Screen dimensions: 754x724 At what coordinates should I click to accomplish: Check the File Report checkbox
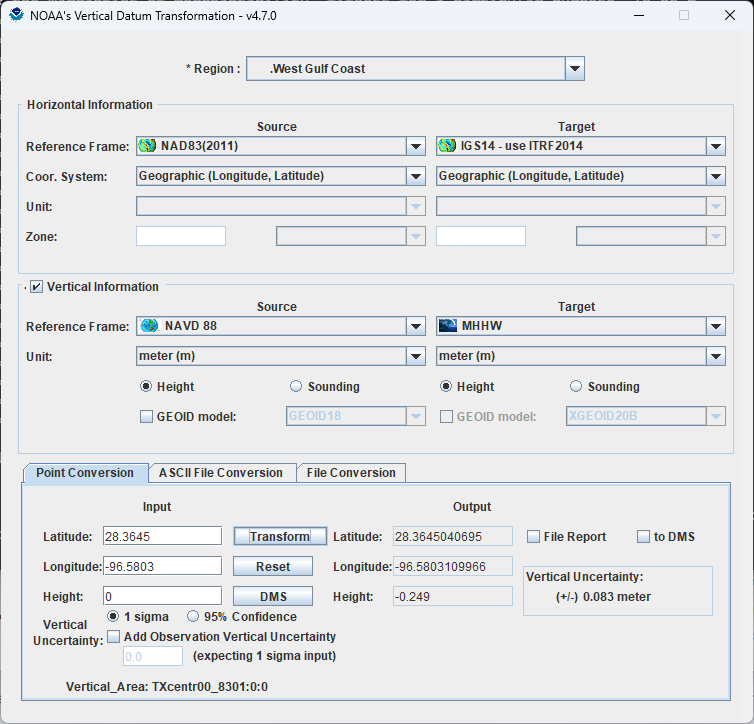(x=533, y=537)
